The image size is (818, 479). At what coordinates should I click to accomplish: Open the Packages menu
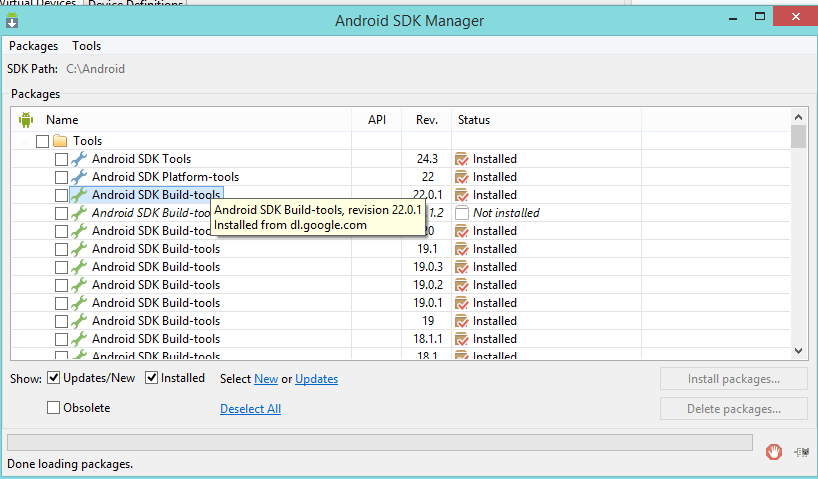coord(33,46)
